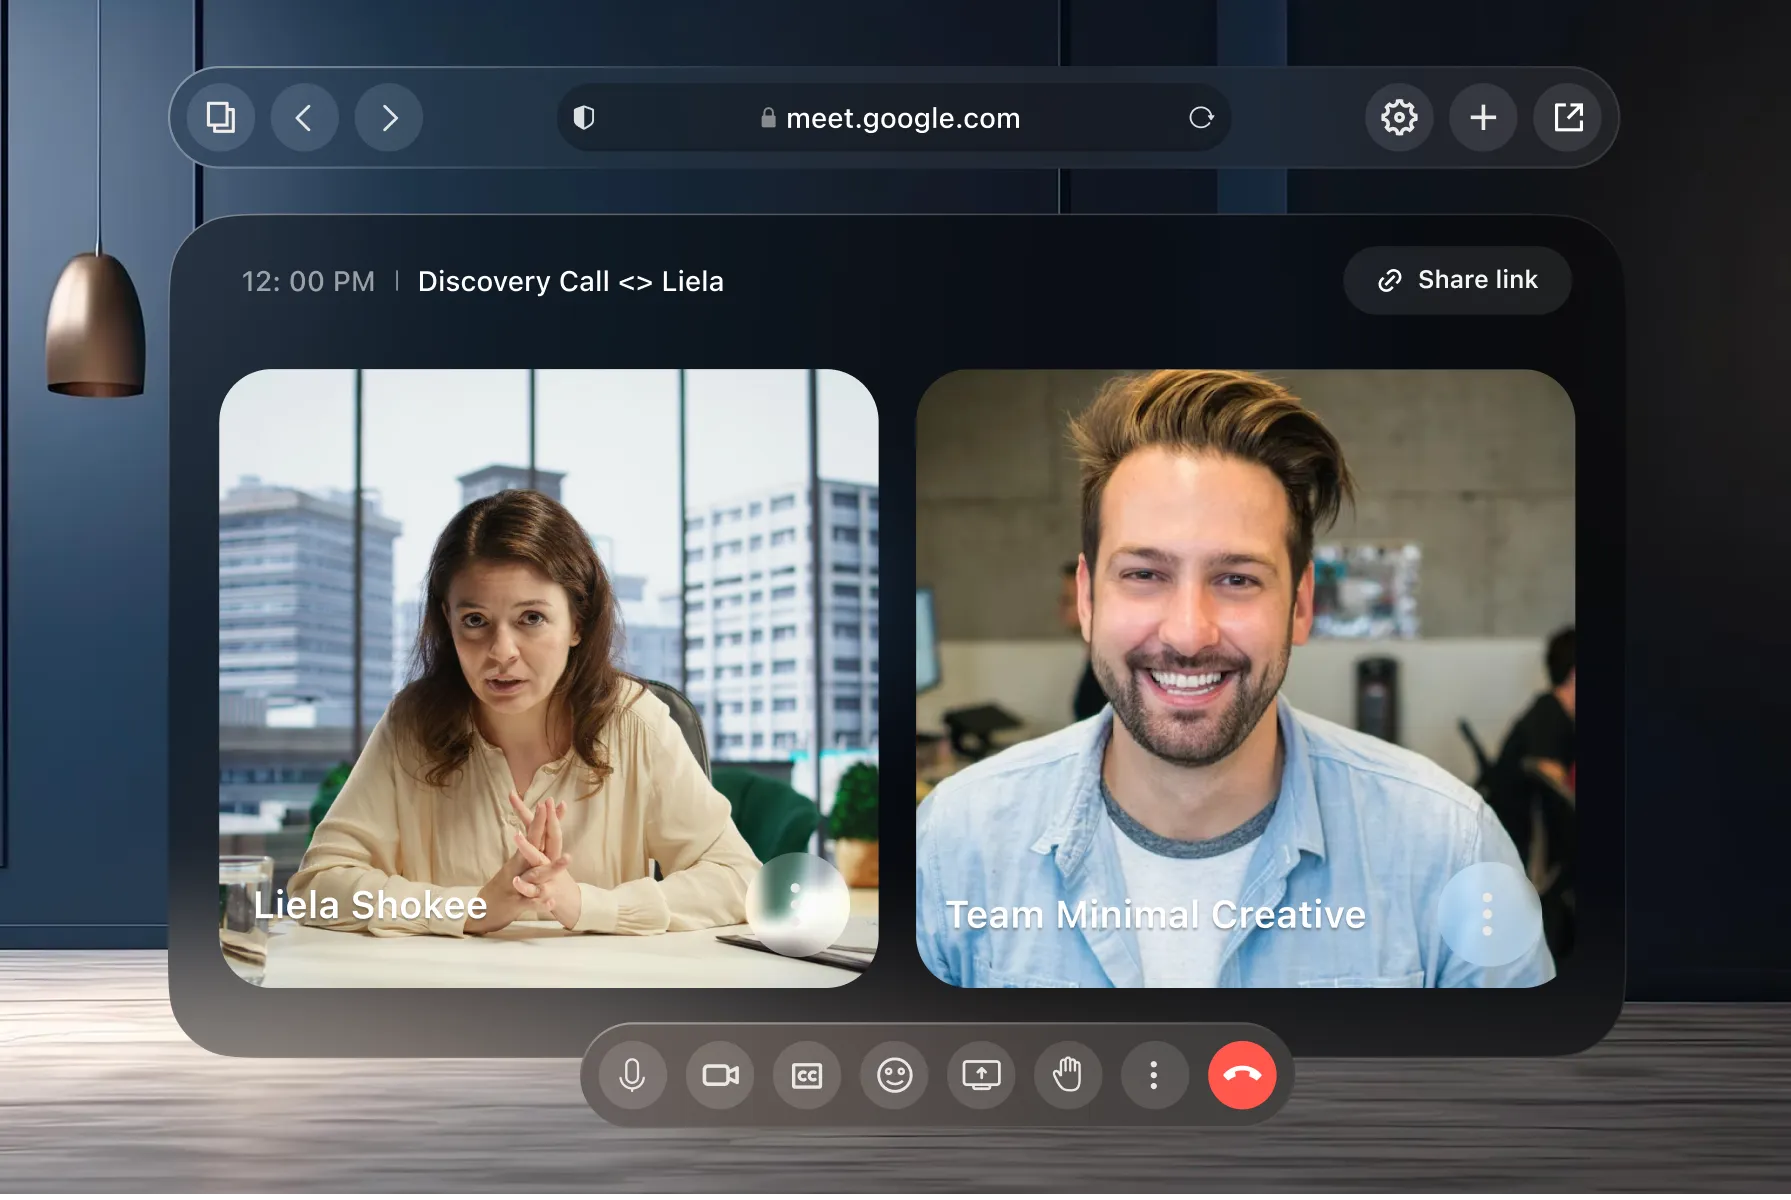Hang up the call
This screenshot has width=1791, height=1200.
click(1242, 1076)
